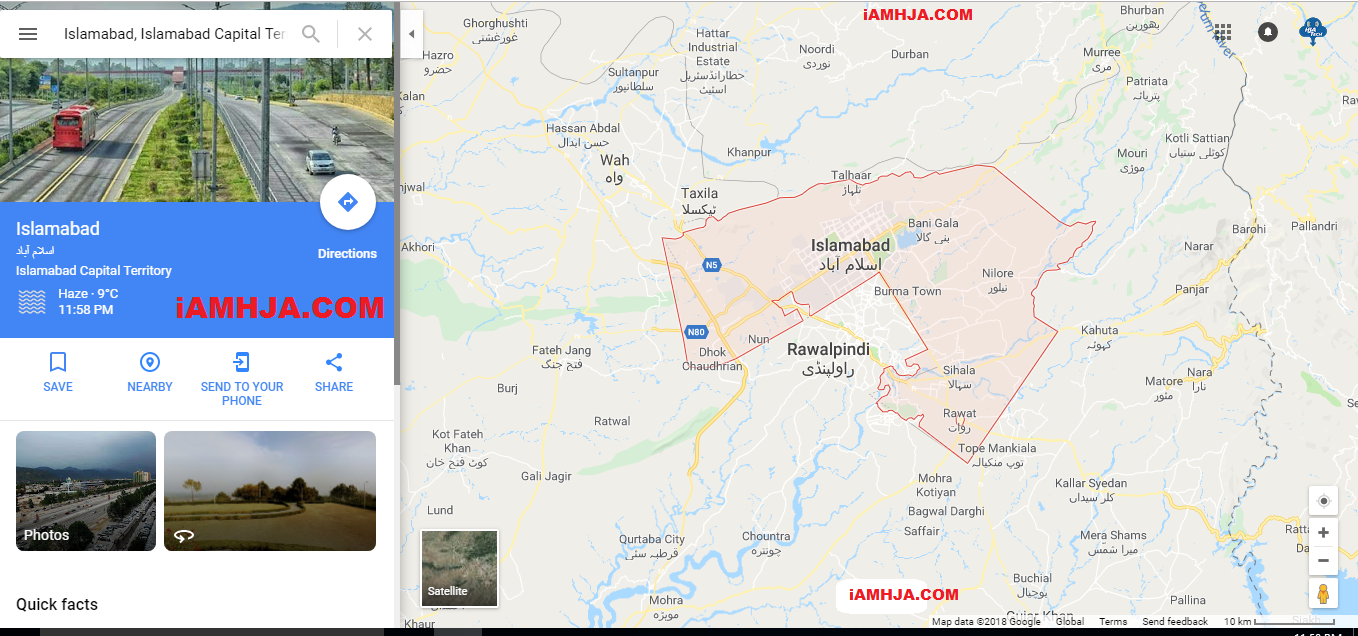Screen dimensions: 1358x636
Task: Switch map to Satellite view
Action: click(x=460, y=568)
